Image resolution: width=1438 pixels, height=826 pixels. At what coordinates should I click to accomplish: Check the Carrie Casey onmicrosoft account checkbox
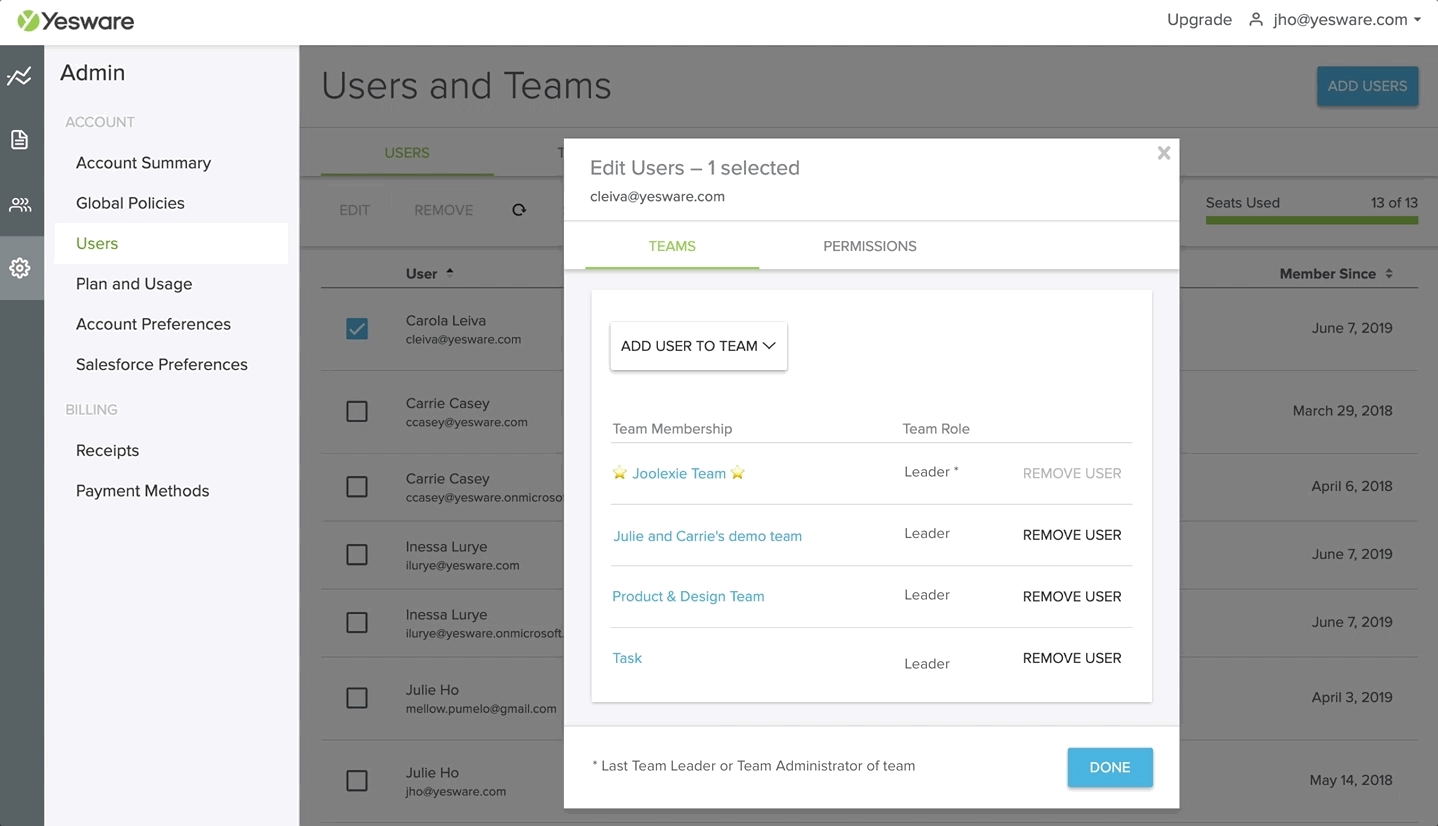357,487
